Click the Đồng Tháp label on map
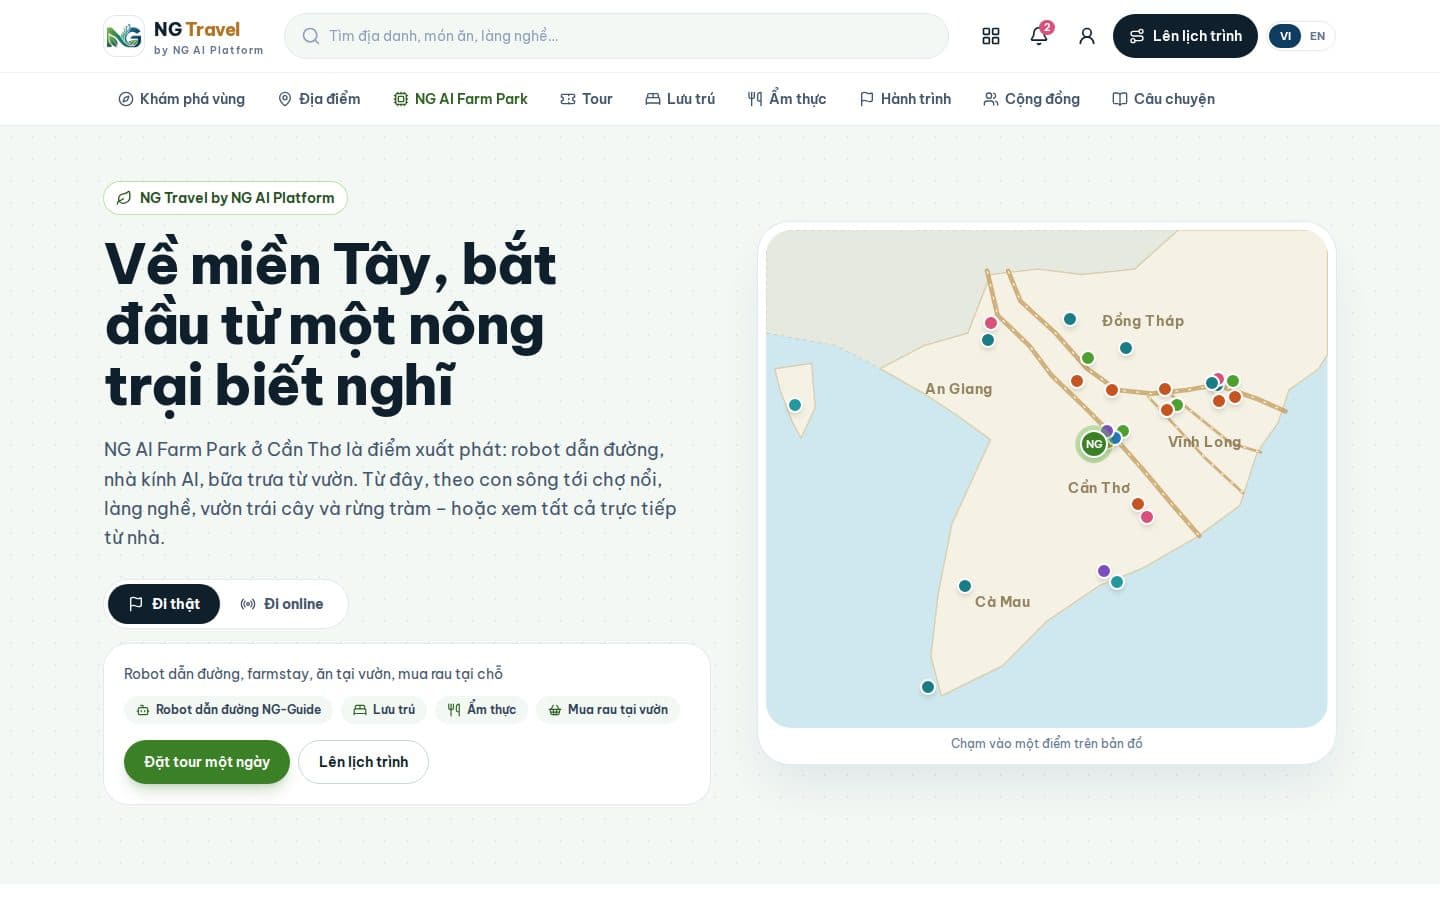 pos(1143,321)
